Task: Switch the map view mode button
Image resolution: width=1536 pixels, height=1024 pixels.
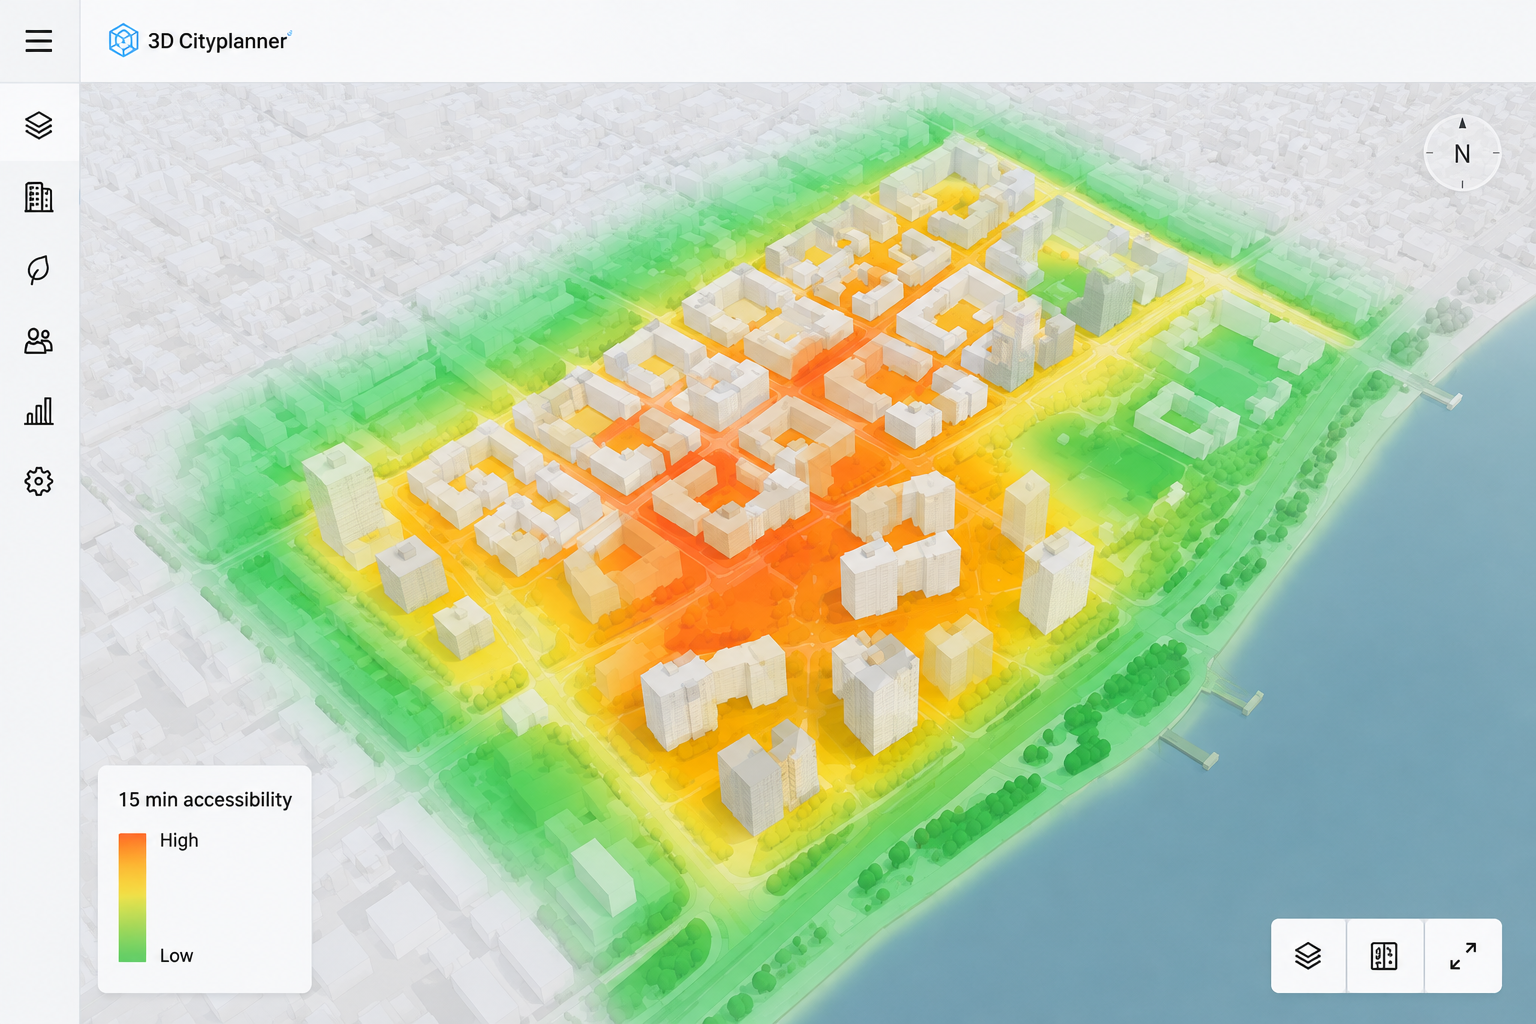Action: 1385,956
